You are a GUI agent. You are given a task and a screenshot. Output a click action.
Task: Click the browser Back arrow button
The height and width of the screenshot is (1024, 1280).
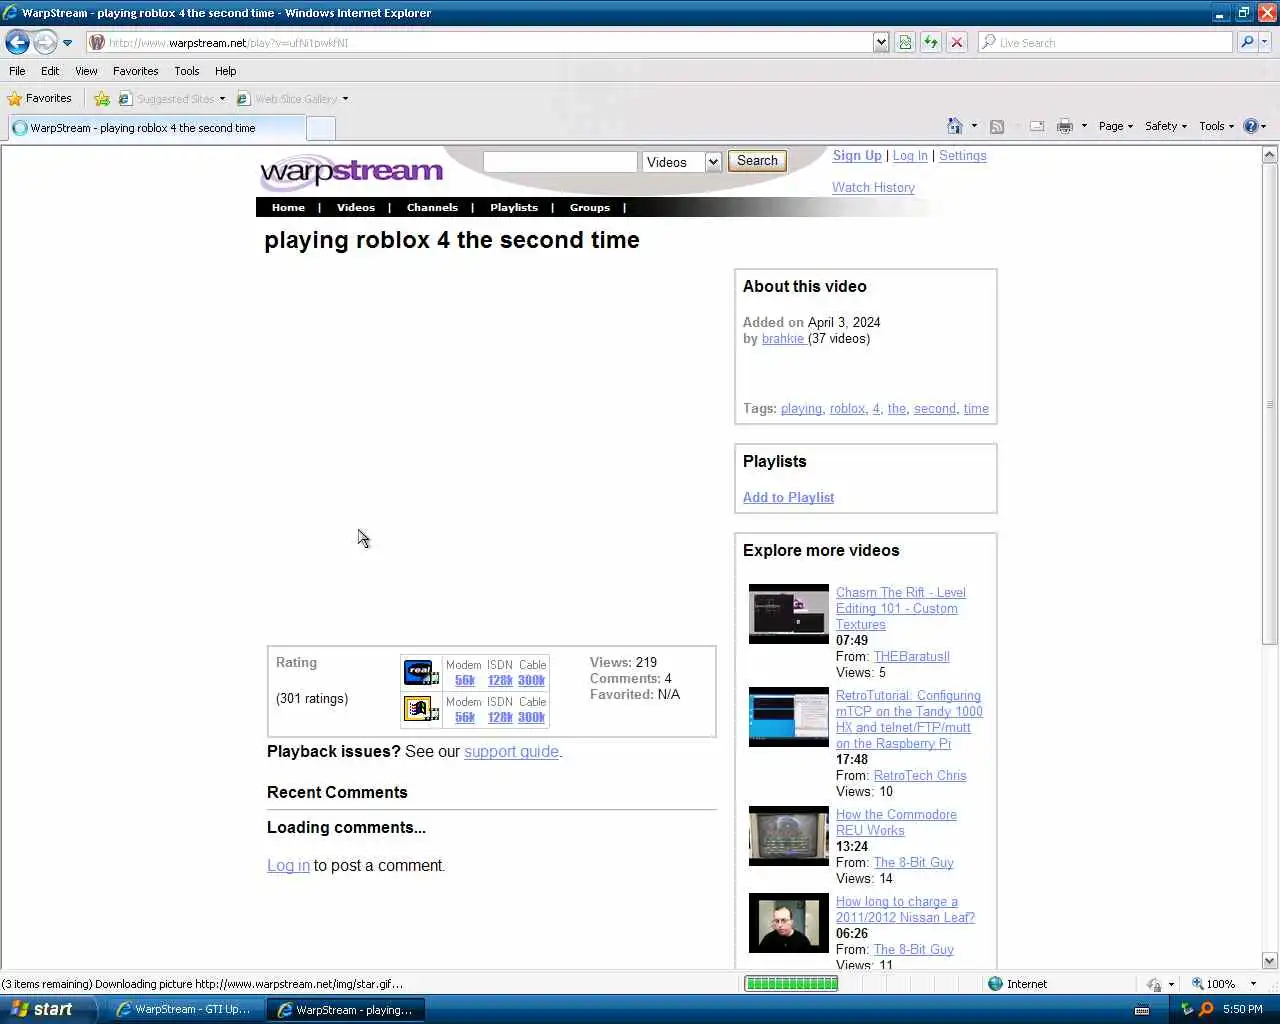tap(18, 42)
